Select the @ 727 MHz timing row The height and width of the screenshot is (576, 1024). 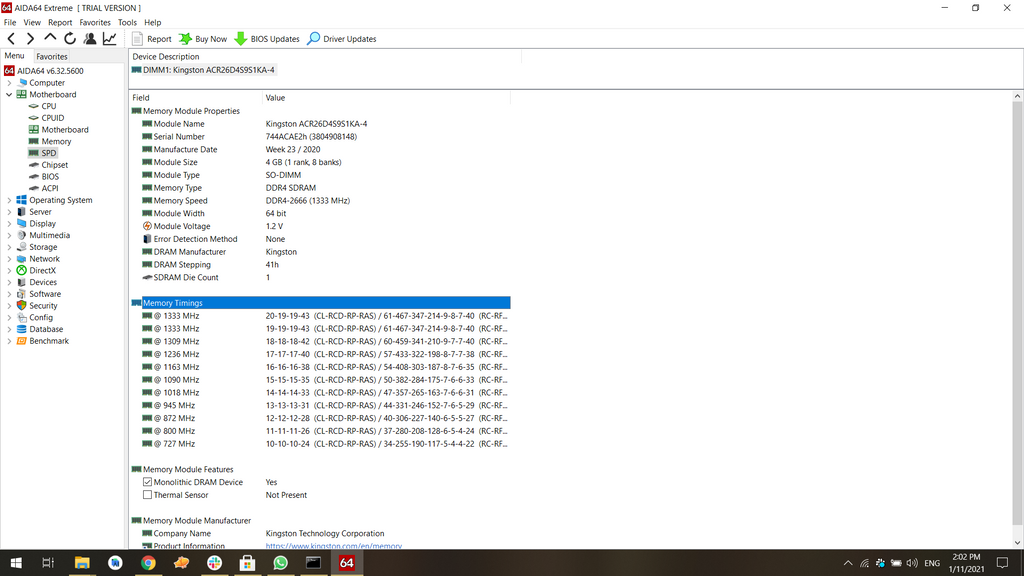321,444
